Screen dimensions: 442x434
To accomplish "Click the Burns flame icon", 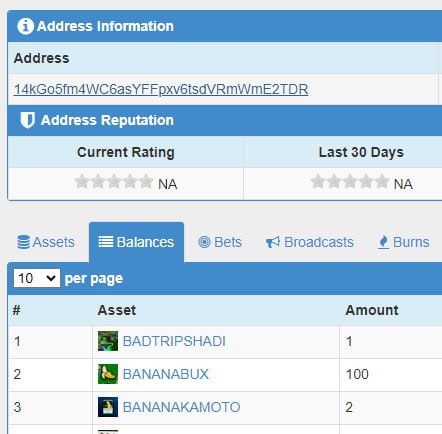I will tap(383, 242).
